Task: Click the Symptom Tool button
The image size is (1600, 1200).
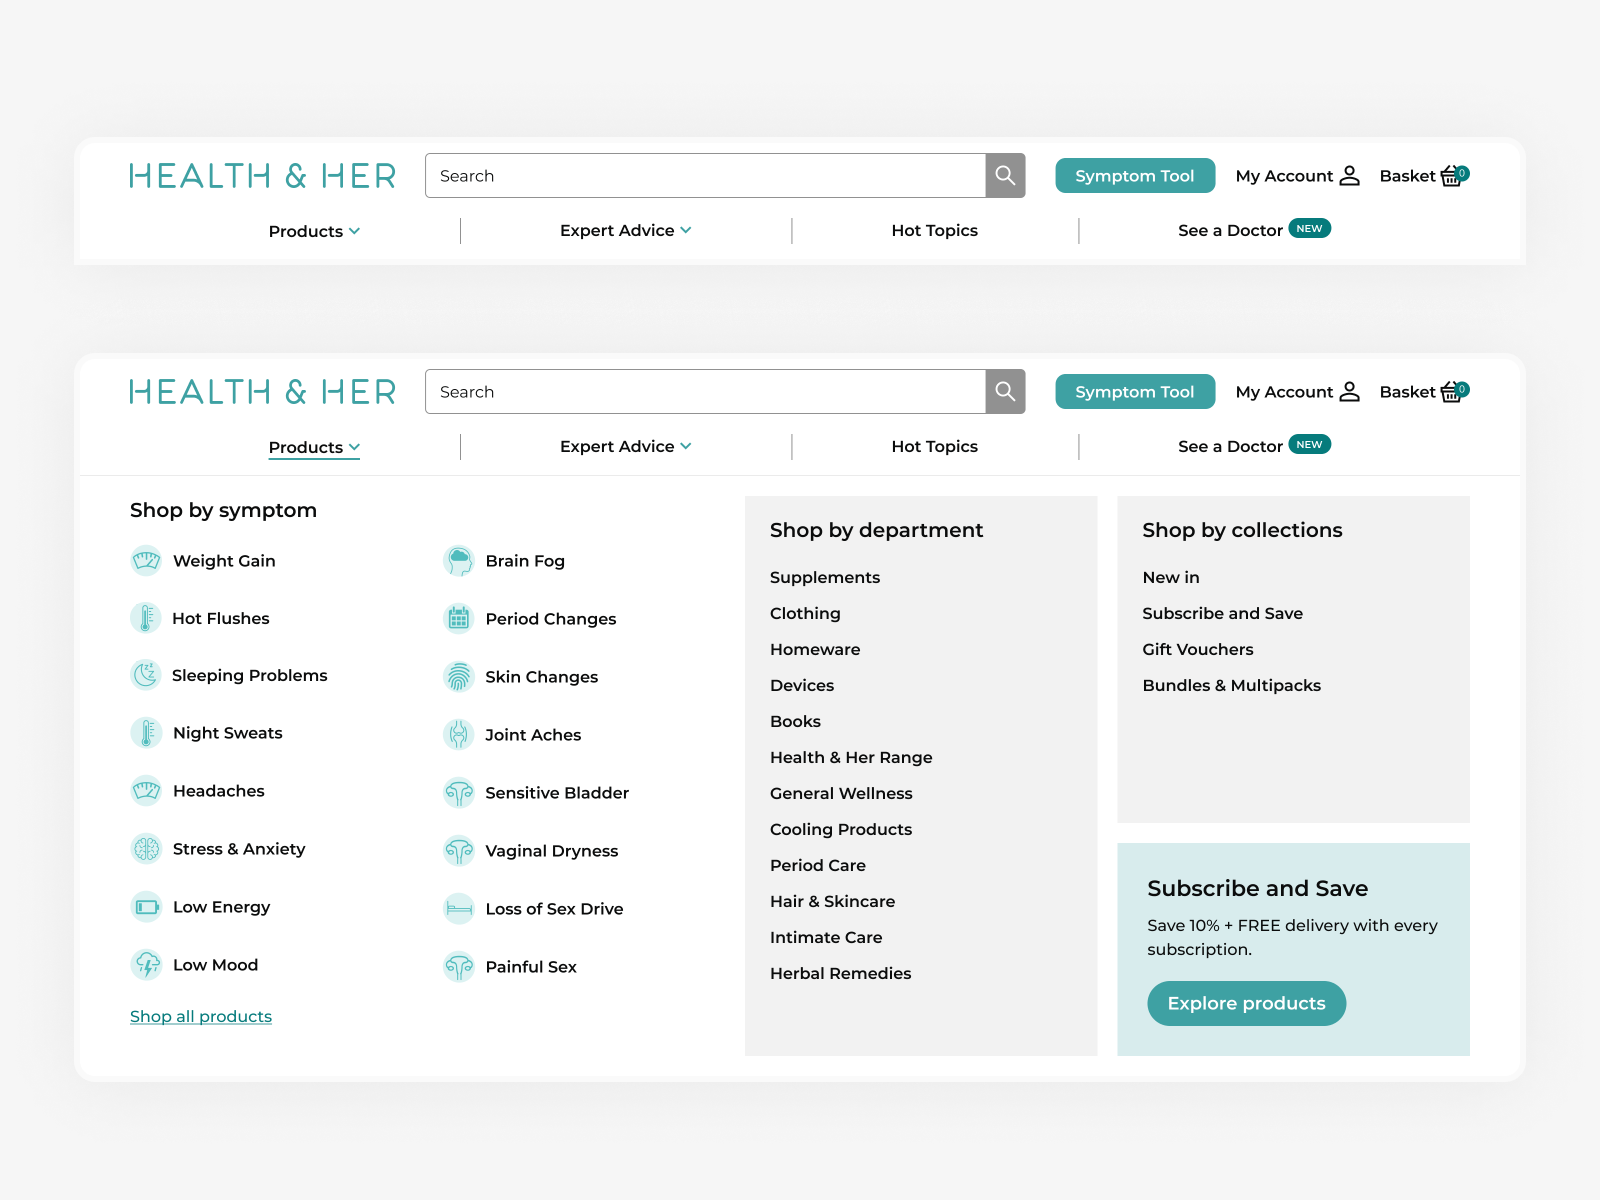Action: click(1134, 391)
